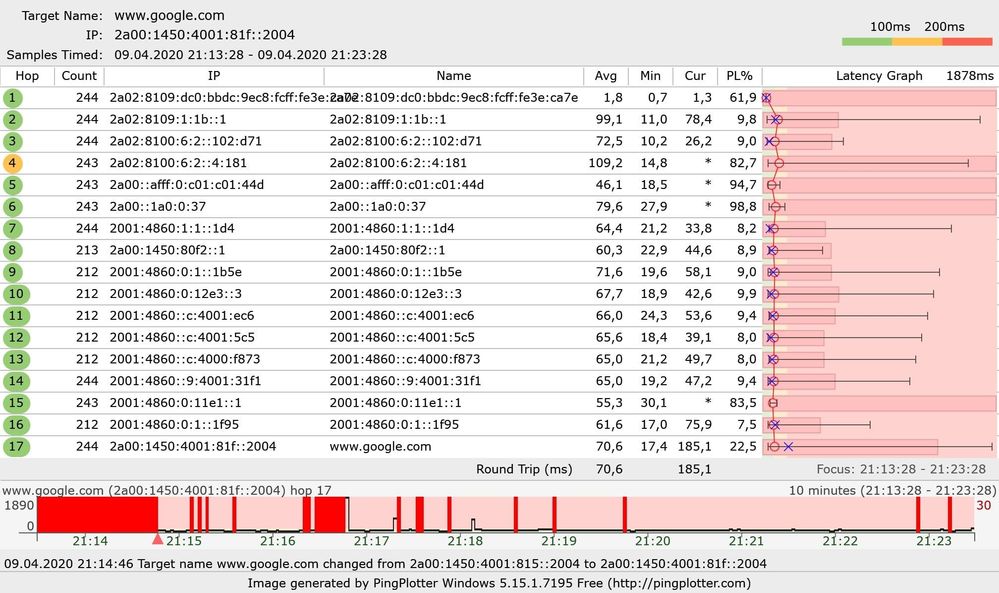Click the 185,1 current value in hop 17 row
This screenshot has width=999, height=593.
click(694, 447)
